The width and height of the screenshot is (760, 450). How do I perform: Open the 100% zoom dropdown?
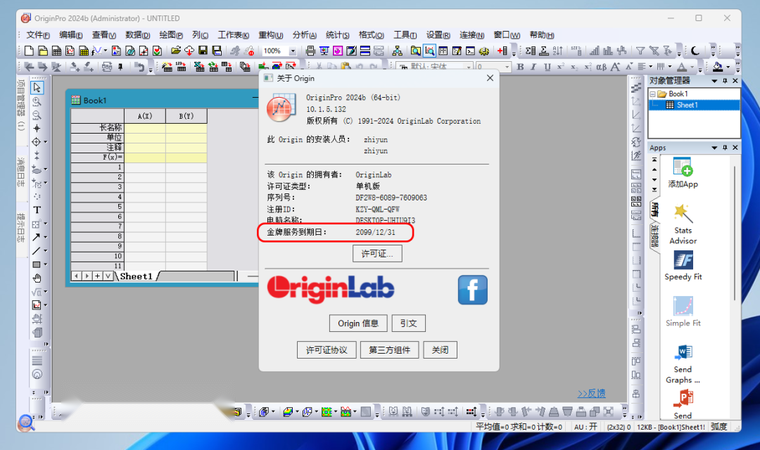coord(293,51)
